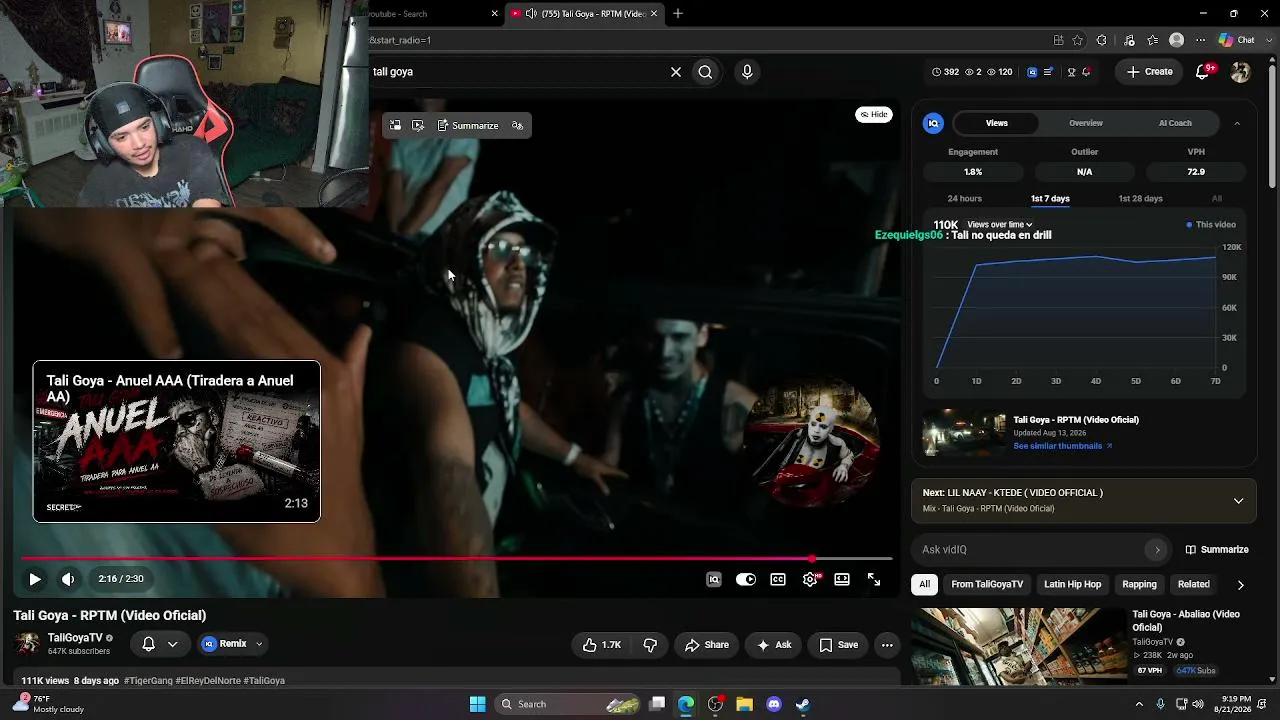This screenshot has height=720, width=1280.
Task: Click the Create button
Action: tap(1149, 72)
